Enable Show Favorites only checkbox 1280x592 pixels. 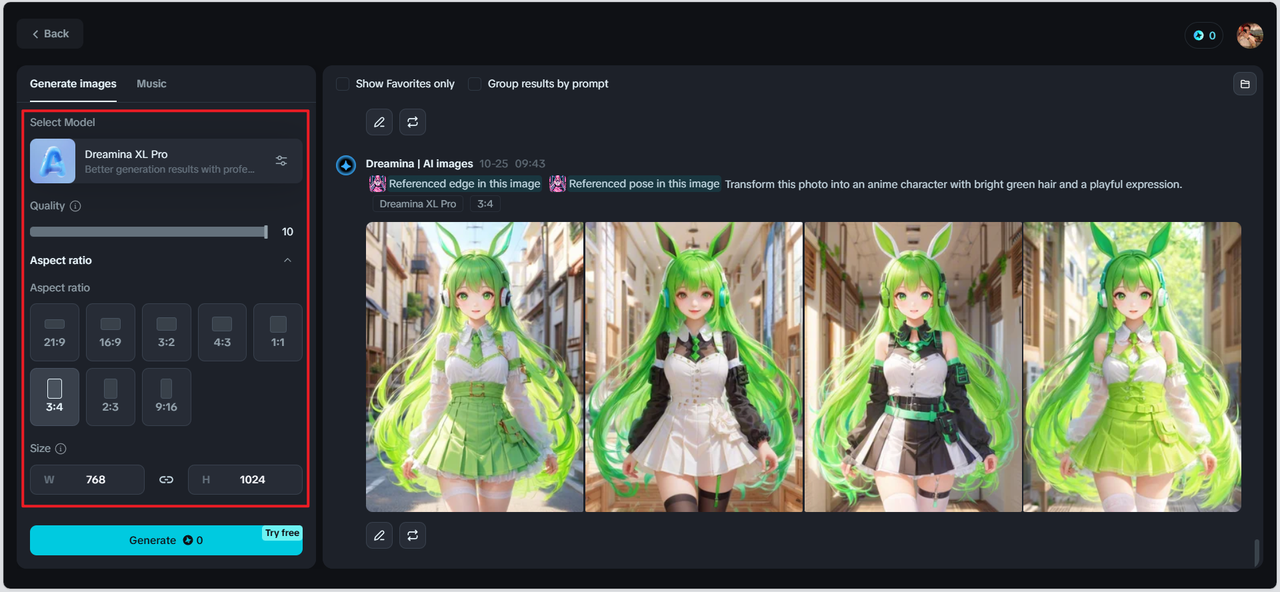[x=343, y=84]
